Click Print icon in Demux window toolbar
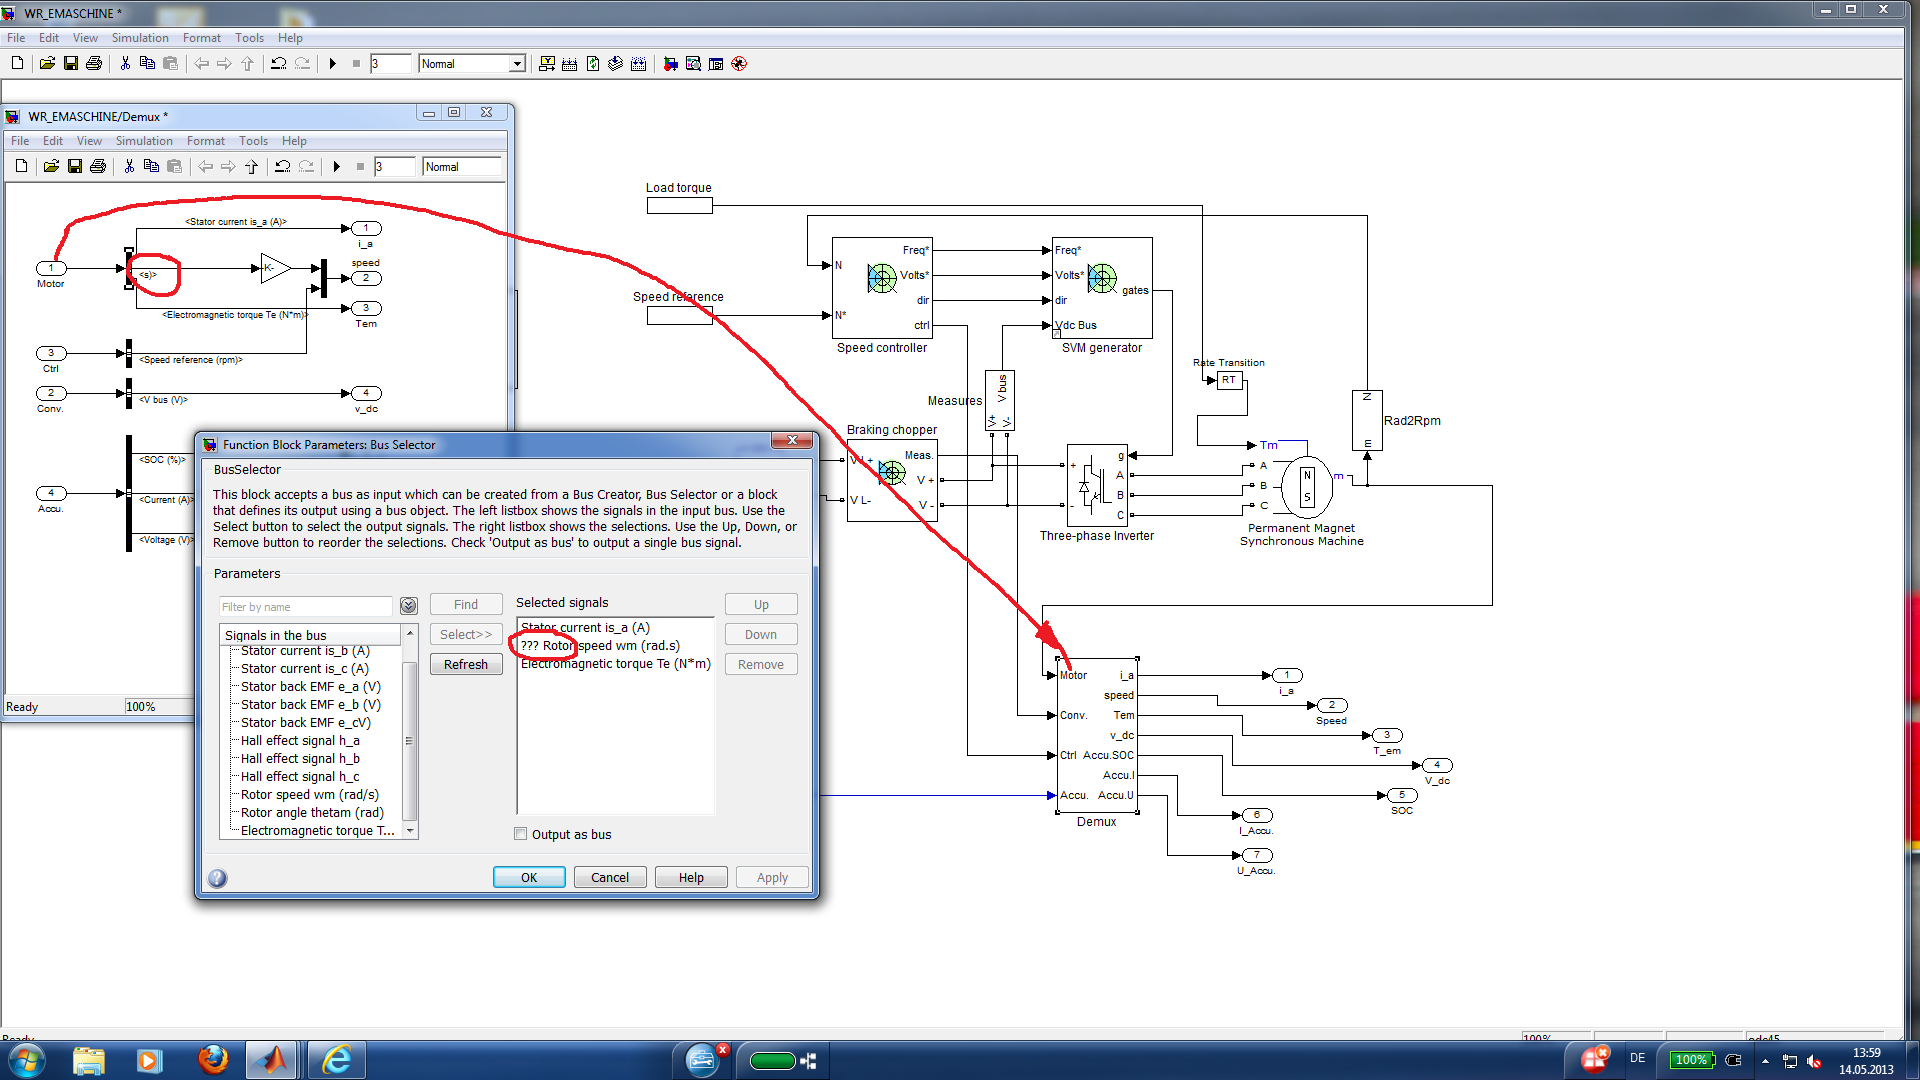 pyautogui.click(x=98, y=167)
